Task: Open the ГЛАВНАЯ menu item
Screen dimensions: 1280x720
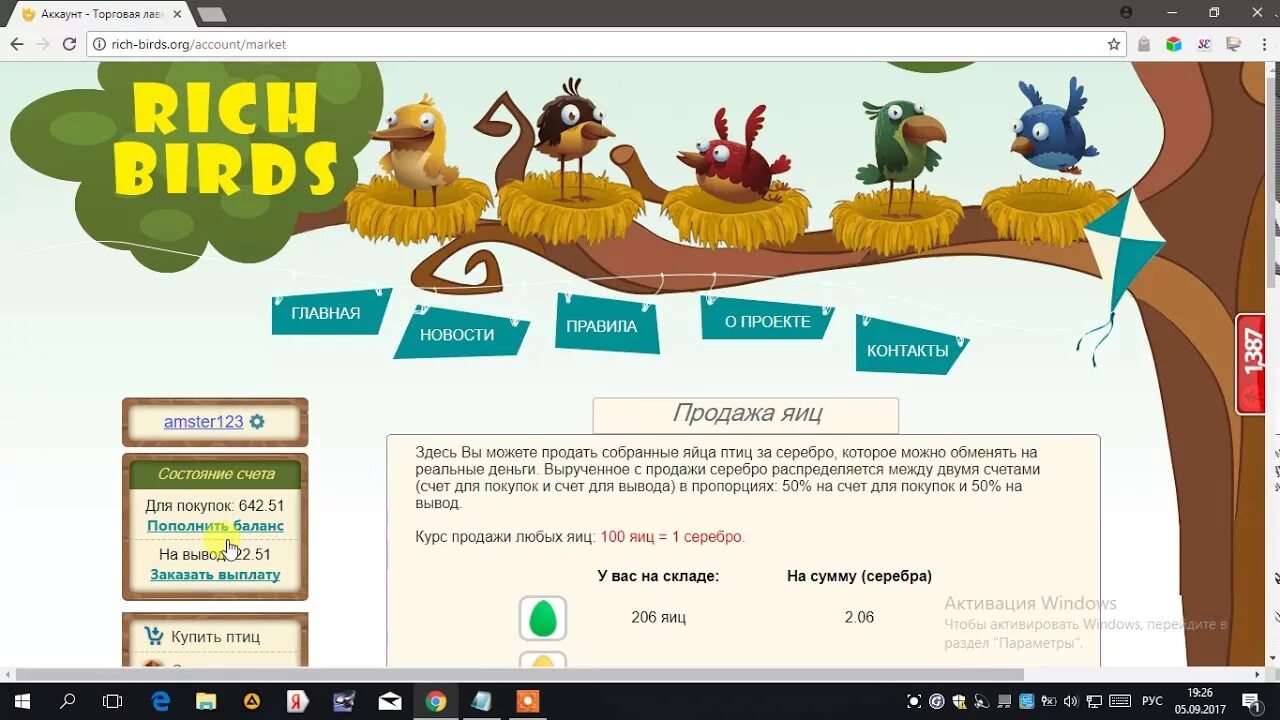Action: pyautogui.click(x=326, y=313)
